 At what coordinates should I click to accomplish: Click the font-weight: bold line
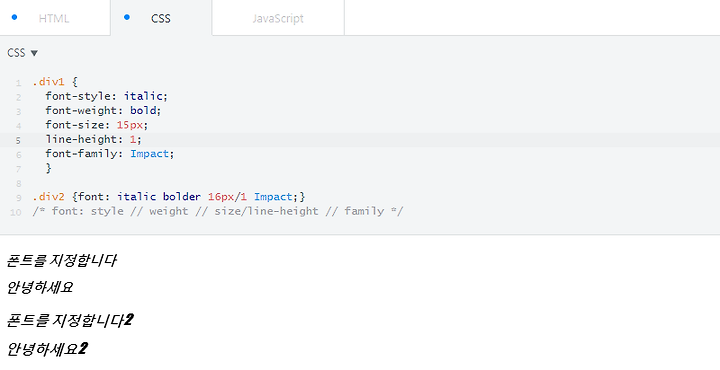point(103,110)
